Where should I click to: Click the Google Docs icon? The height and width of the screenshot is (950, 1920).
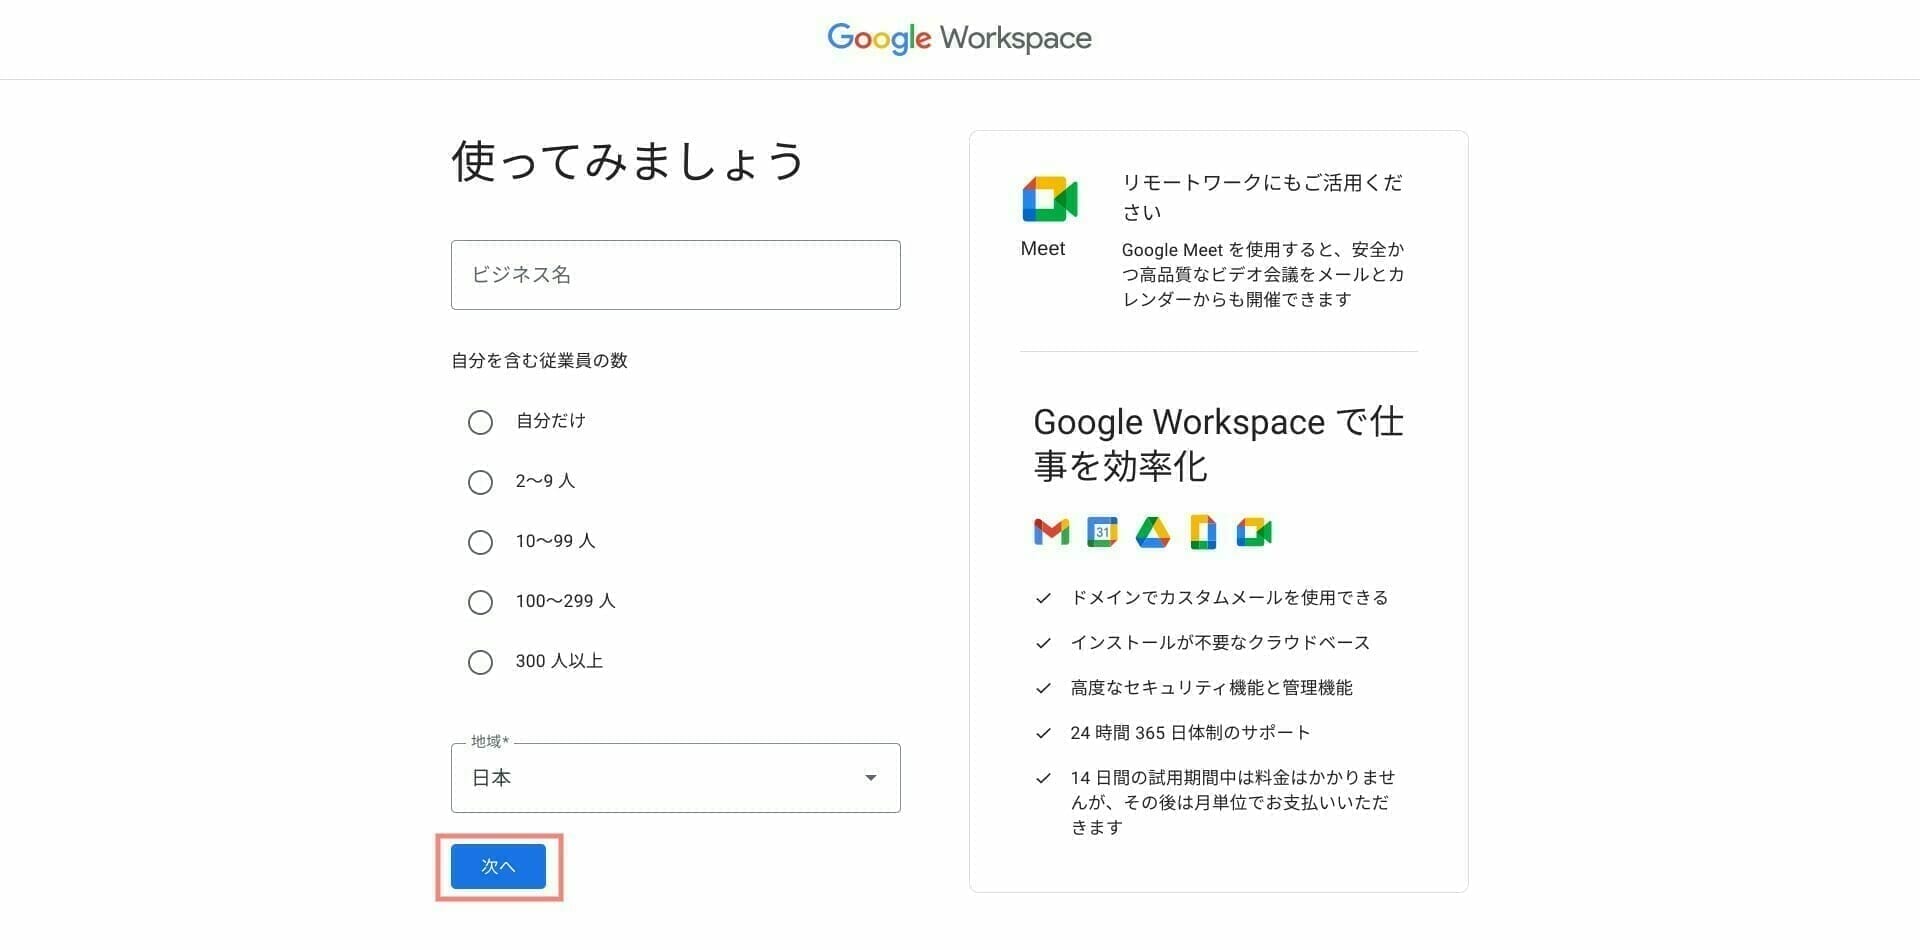(1203, 532)
